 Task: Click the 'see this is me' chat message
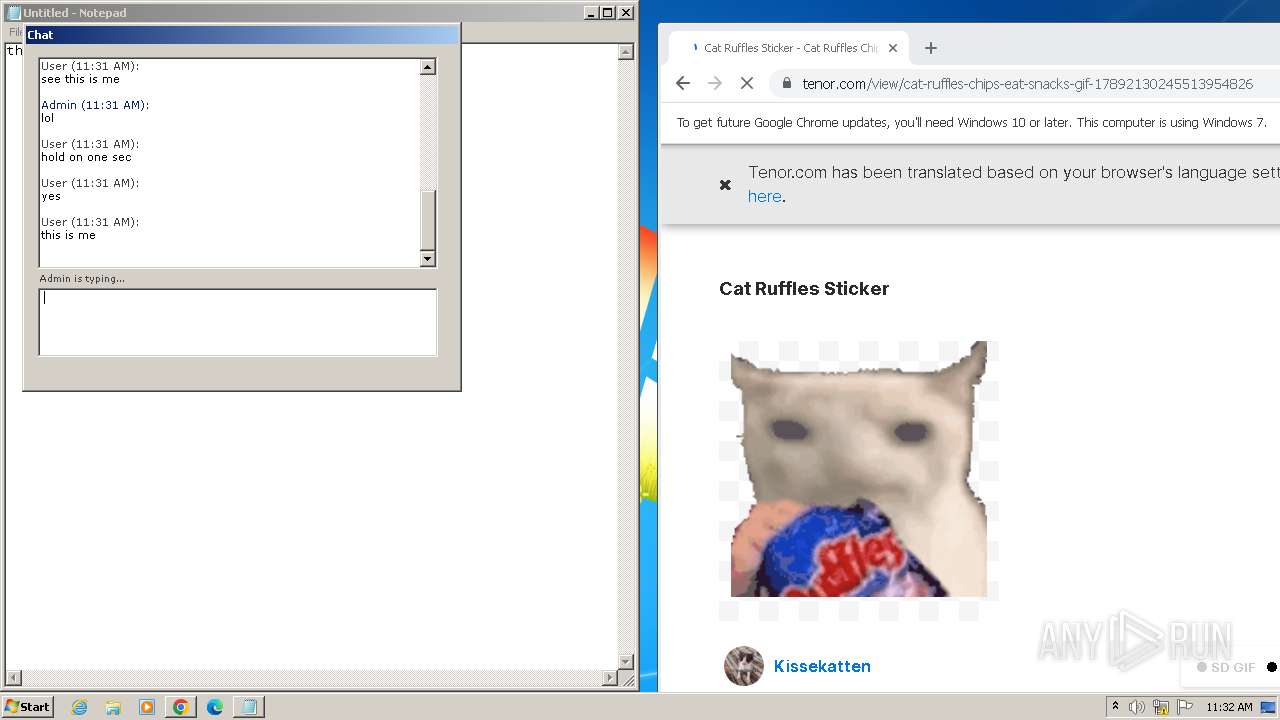[x=80, y=79]
